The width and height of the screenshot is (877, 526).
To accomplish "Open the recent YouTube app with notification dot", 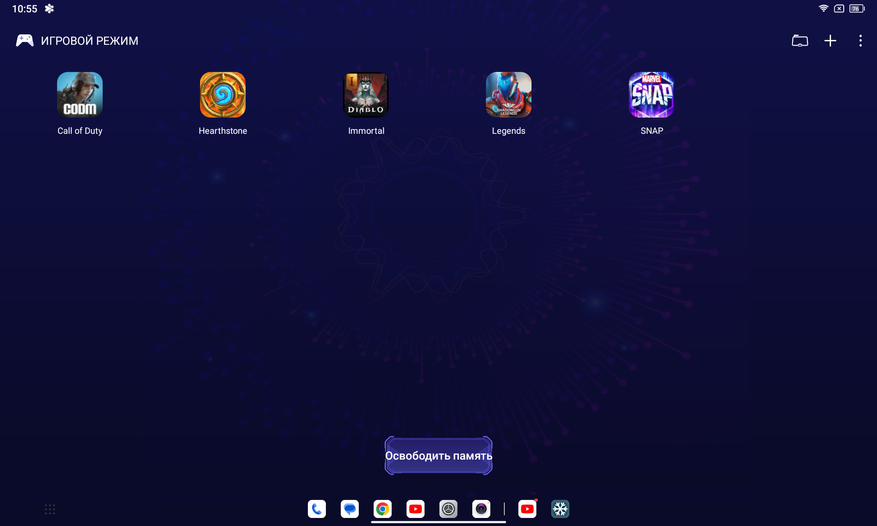I will [x=527, y=509].
